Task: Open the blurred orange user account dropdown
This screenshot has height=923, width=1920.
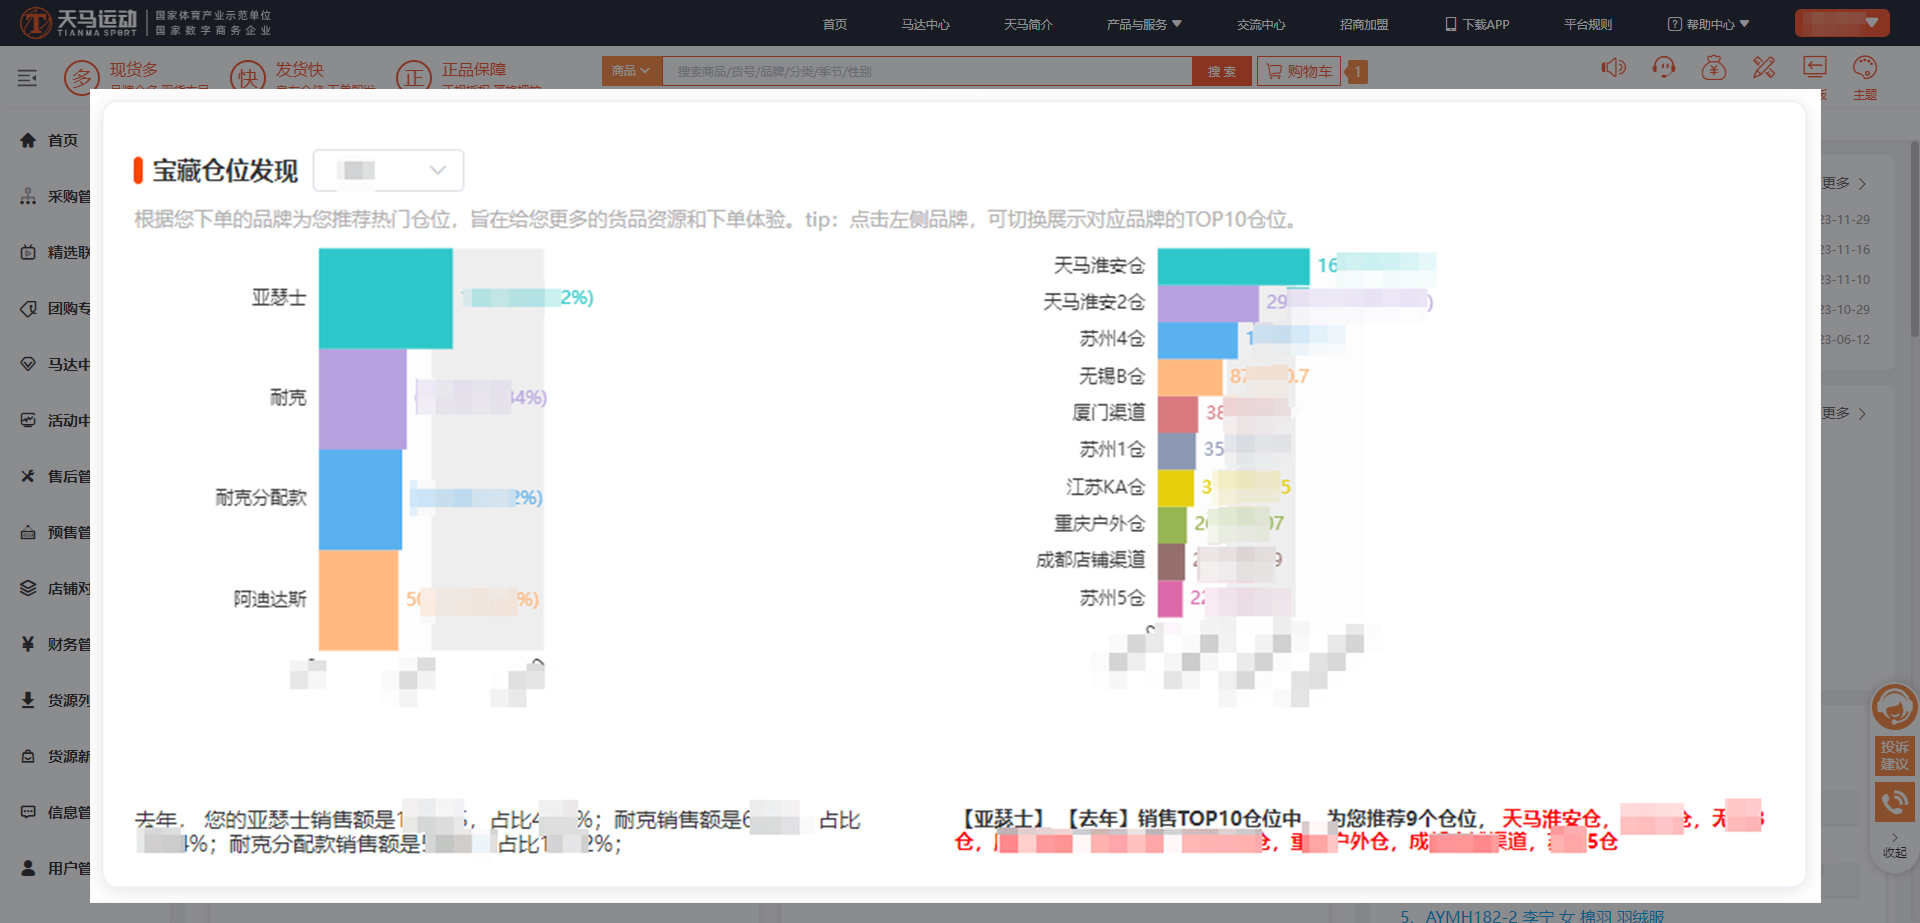Action: [1842, 23]
